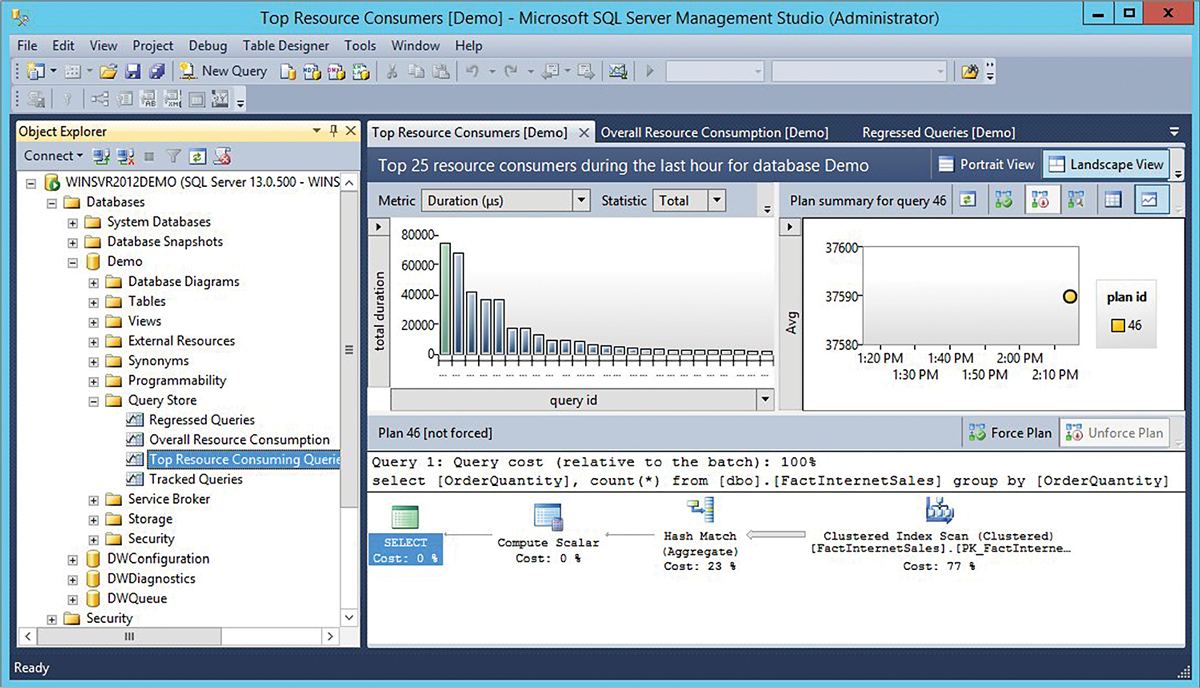Expand the Tables folder node
Image resolution: width=1200 pixels, height=688 pixels.
(x=94, y=301)
